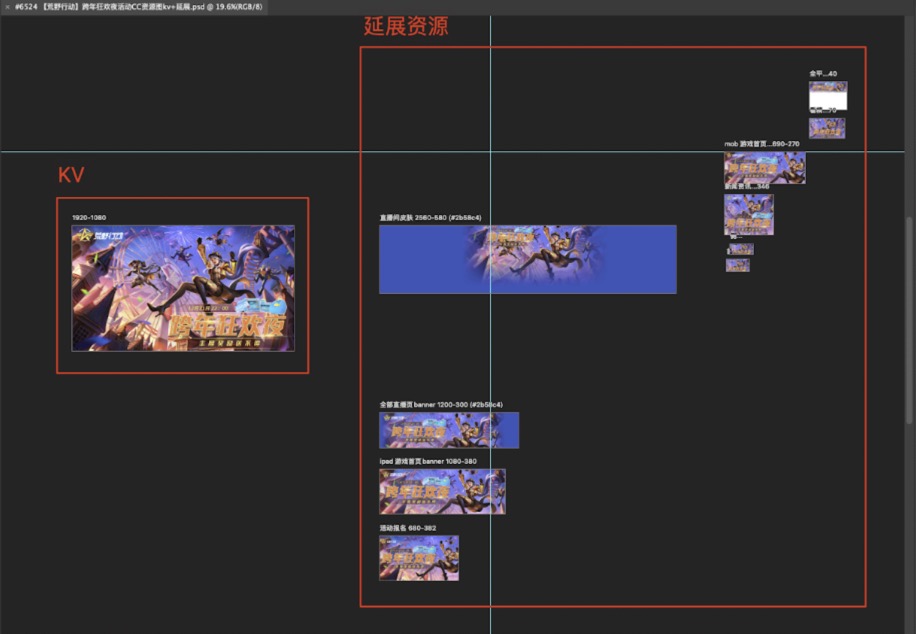Screen dimensions: 916x634
Task: Click the mob 游戏首页 artboard image
Action: click(765, 168)
